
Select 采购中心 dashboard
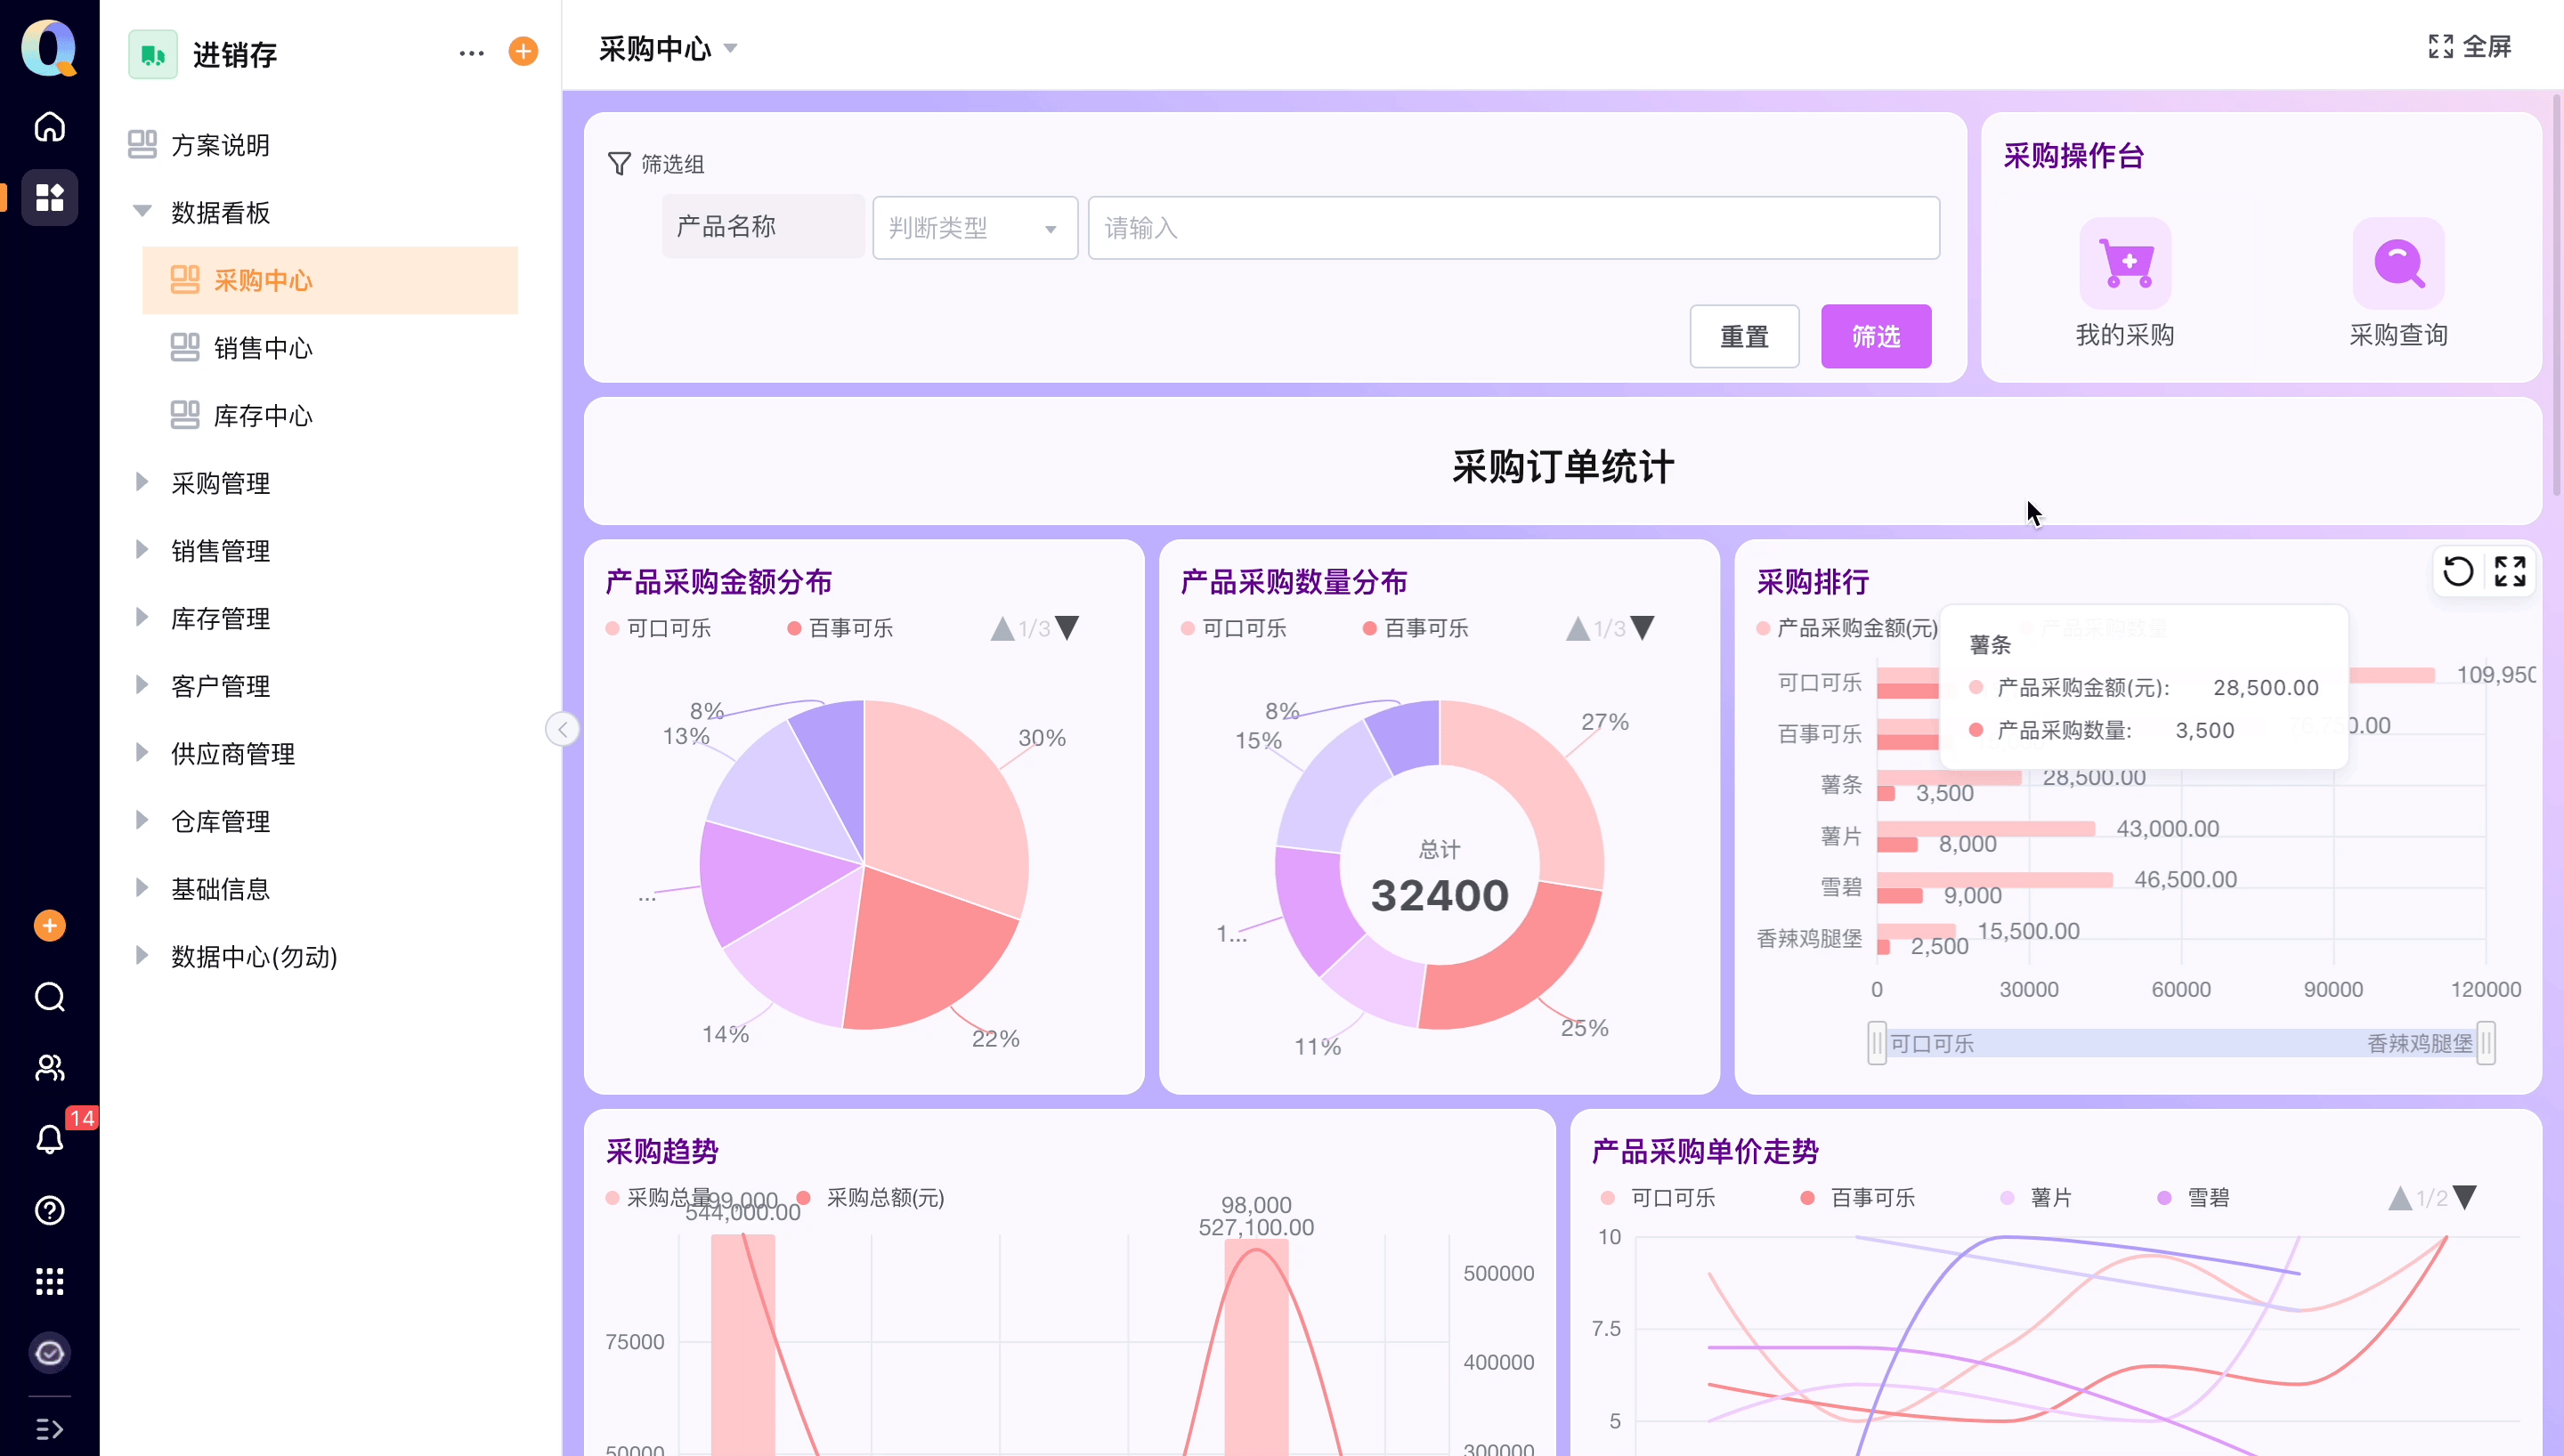(x=330, y=280)
